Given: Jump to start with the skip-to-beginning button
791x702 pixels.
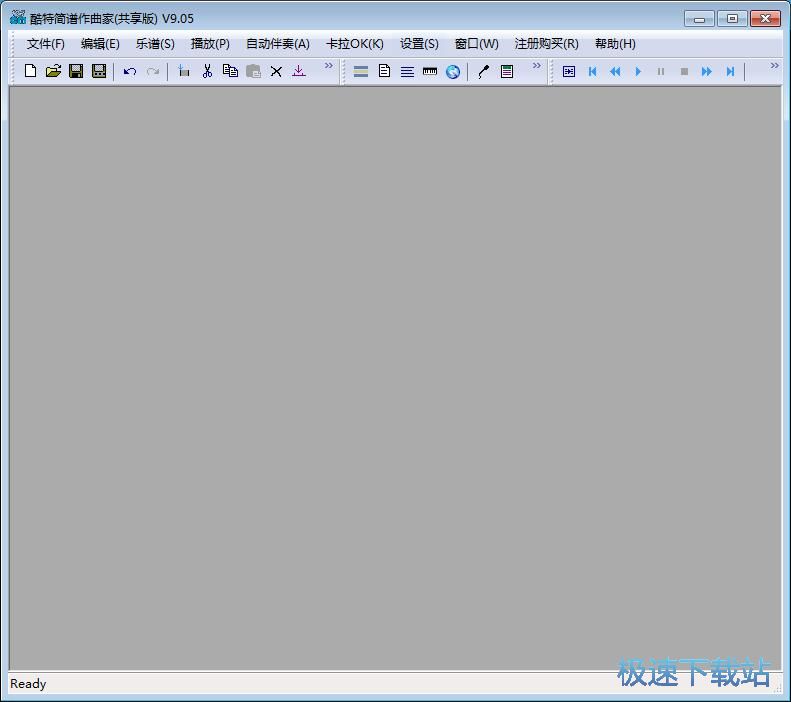Looking at the screenshot, I should (x=592, y=71).
